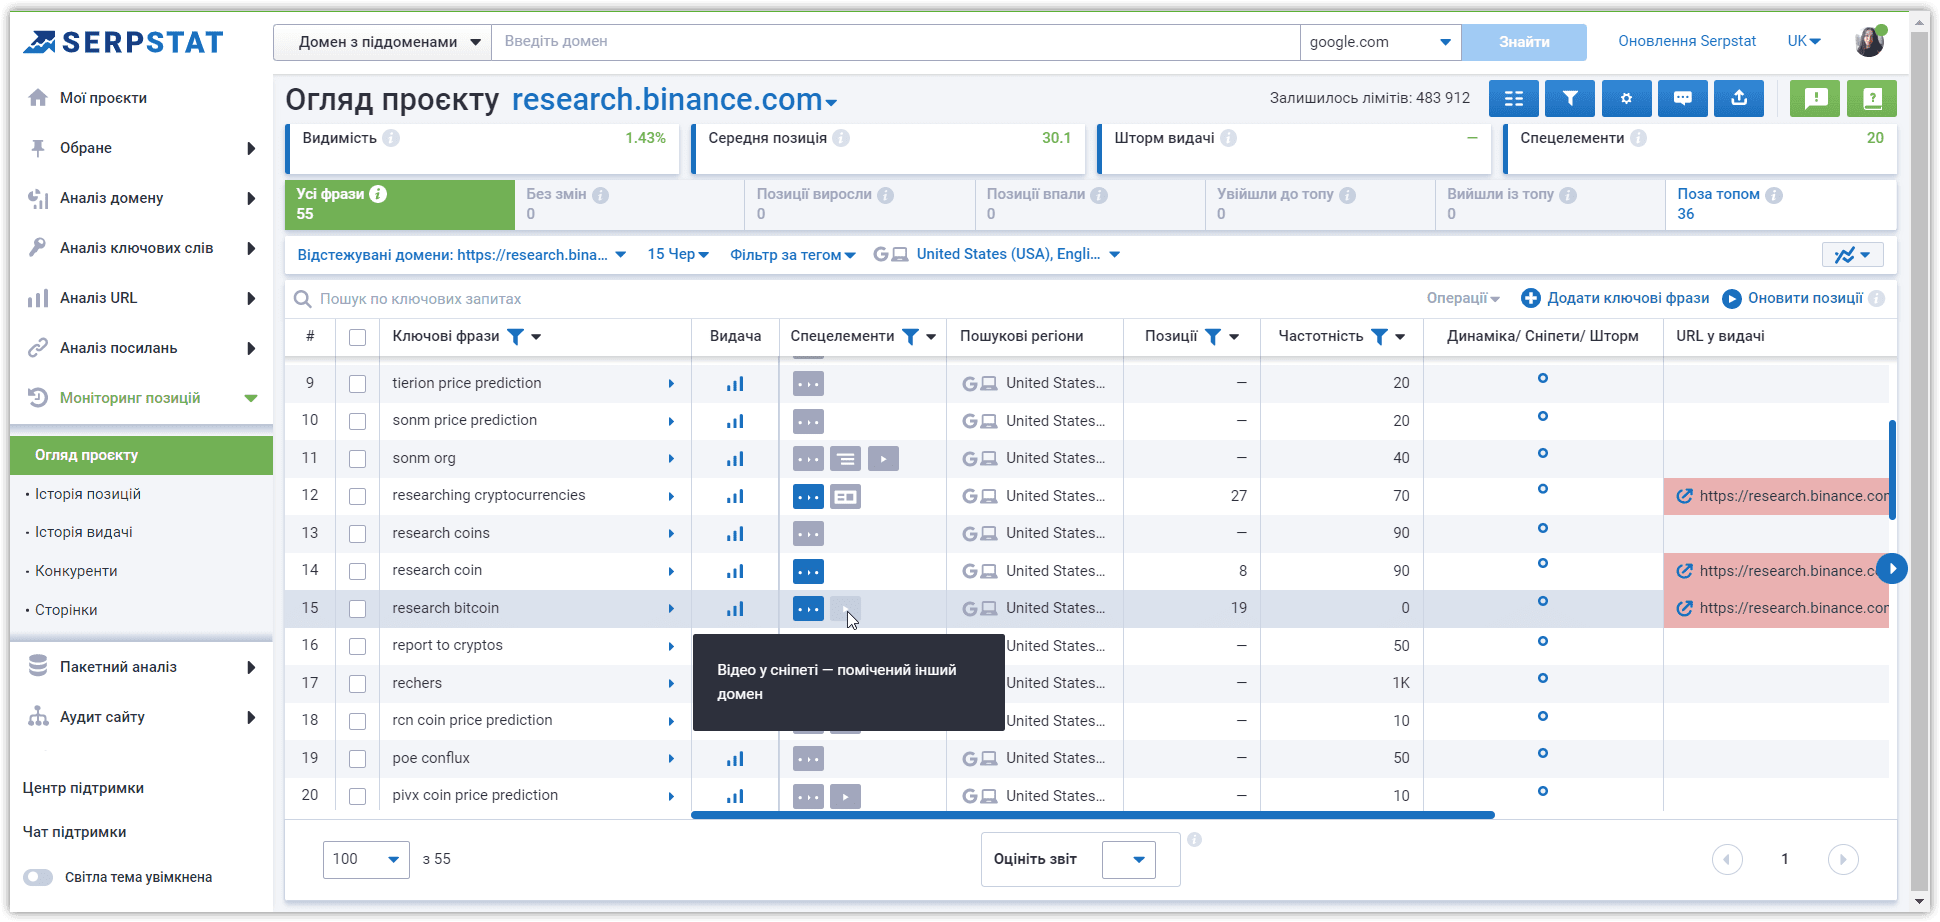Open Конкуренти submenu item
The height and width of the screenshot is (922, 1940).
pyautogui.click(x=76, y=571)
